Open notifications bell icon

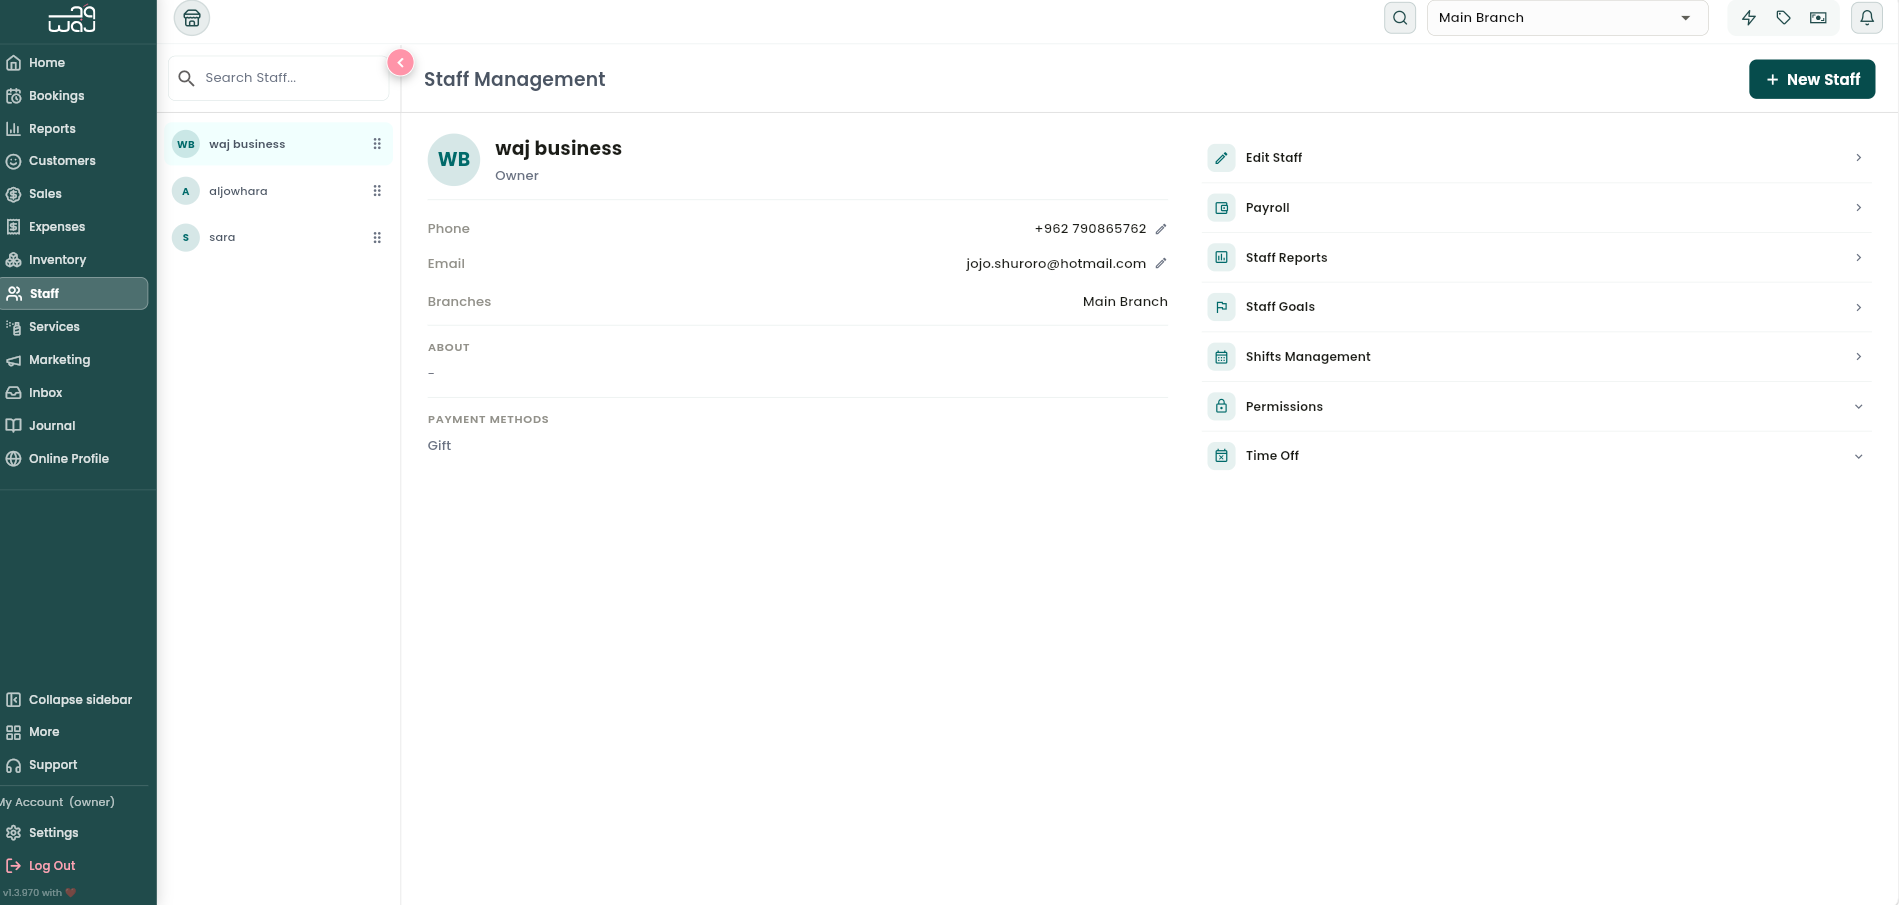coord(1867,18)
